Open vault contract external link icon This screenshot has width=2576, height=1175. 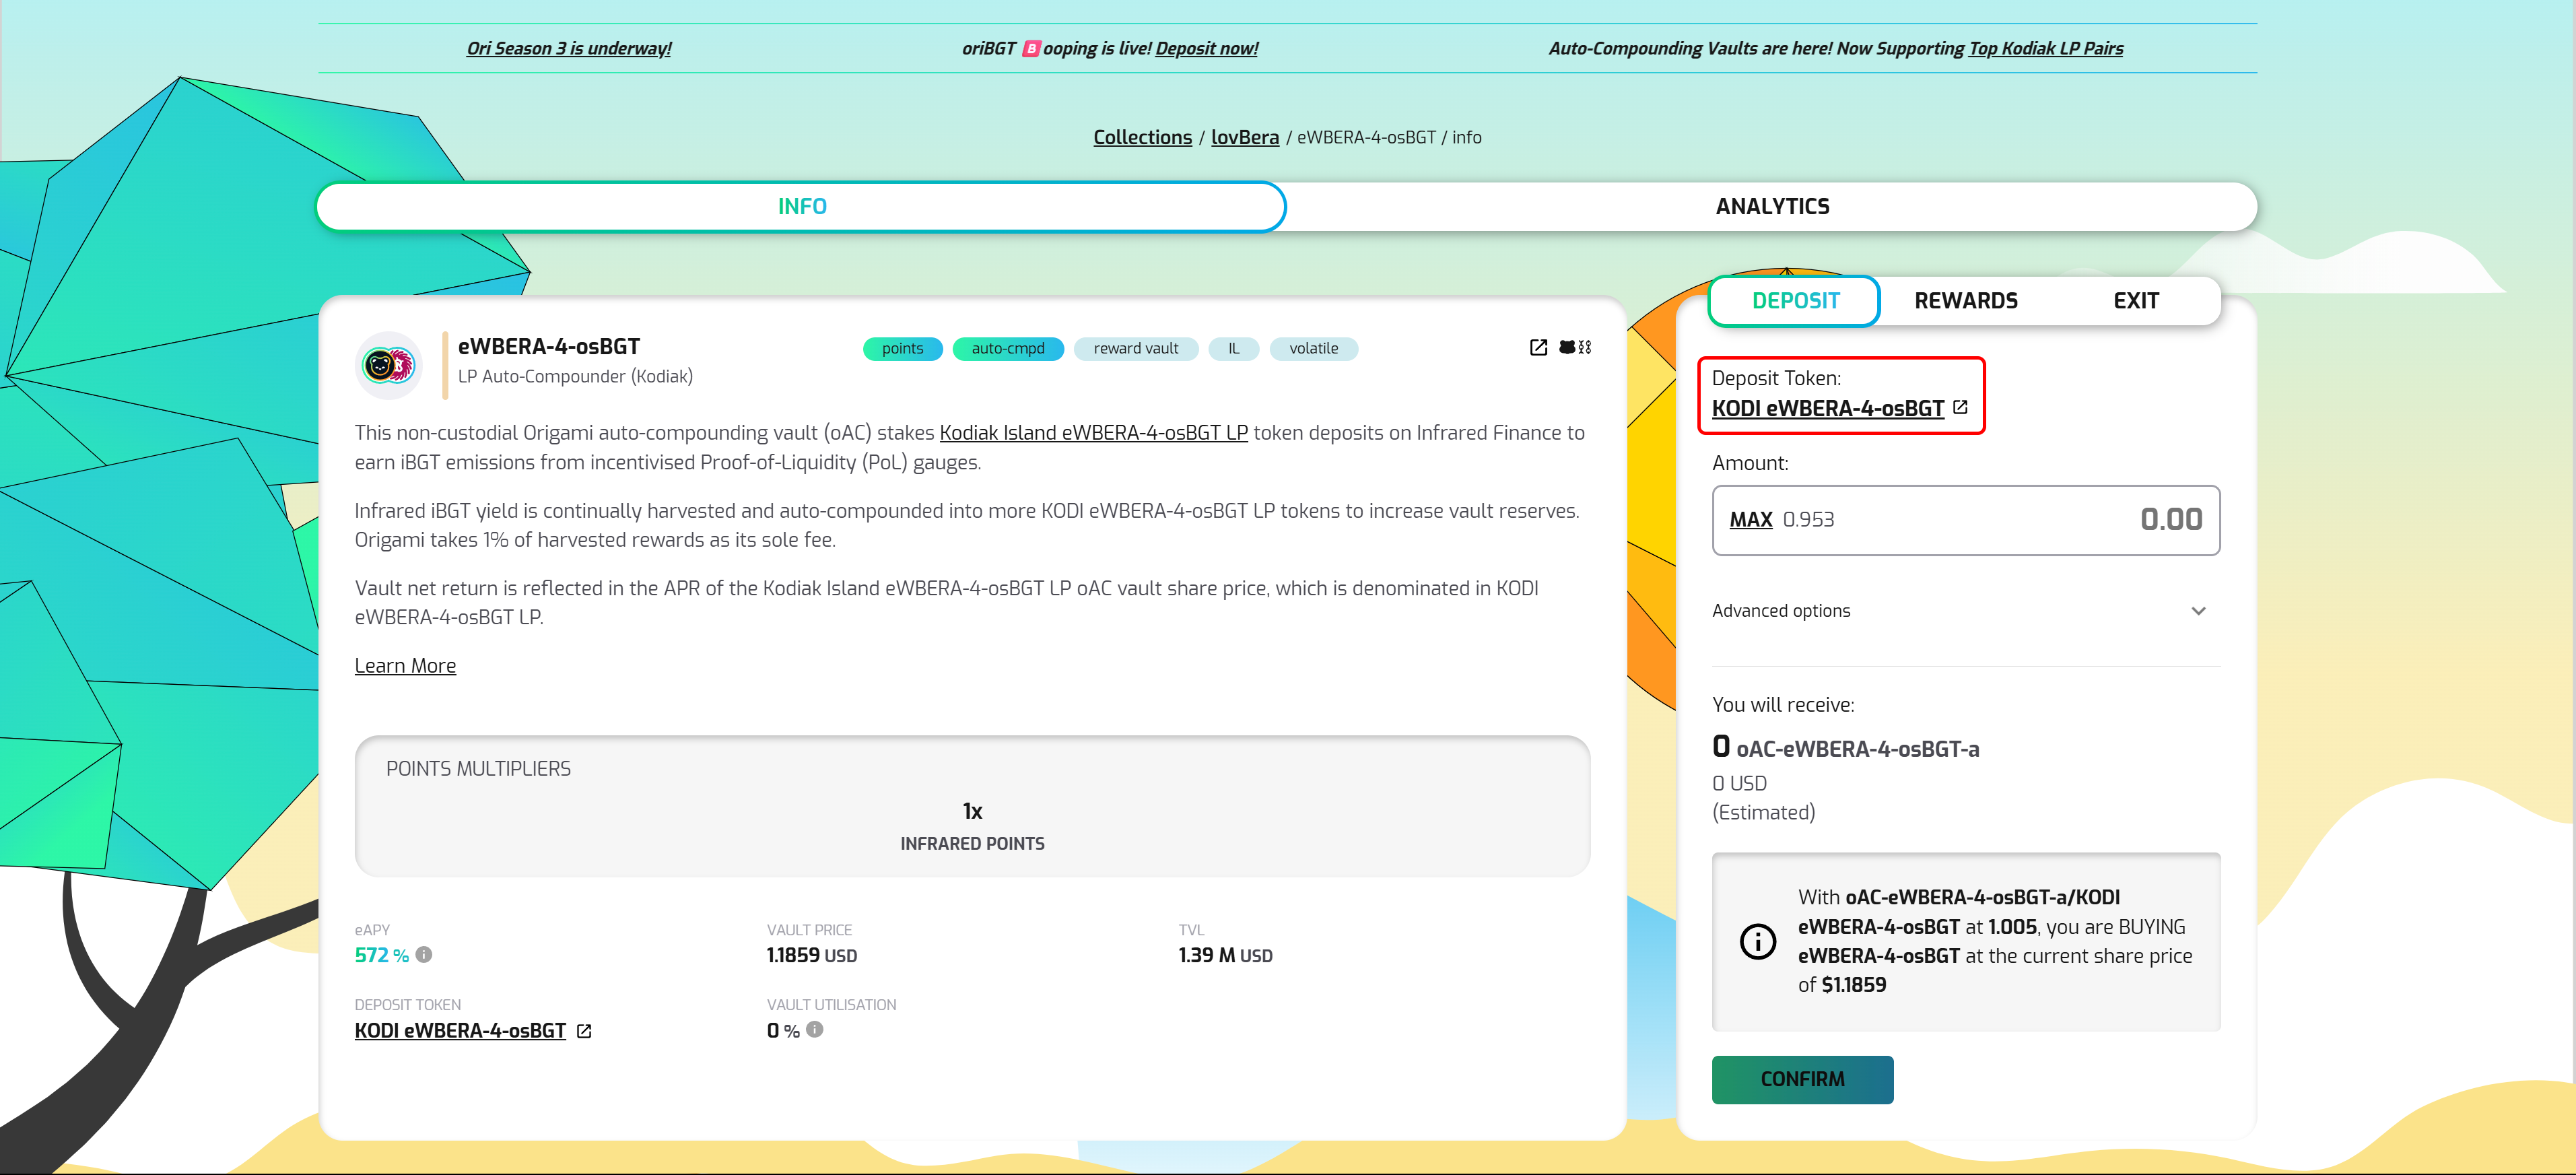pos(1538,347)
